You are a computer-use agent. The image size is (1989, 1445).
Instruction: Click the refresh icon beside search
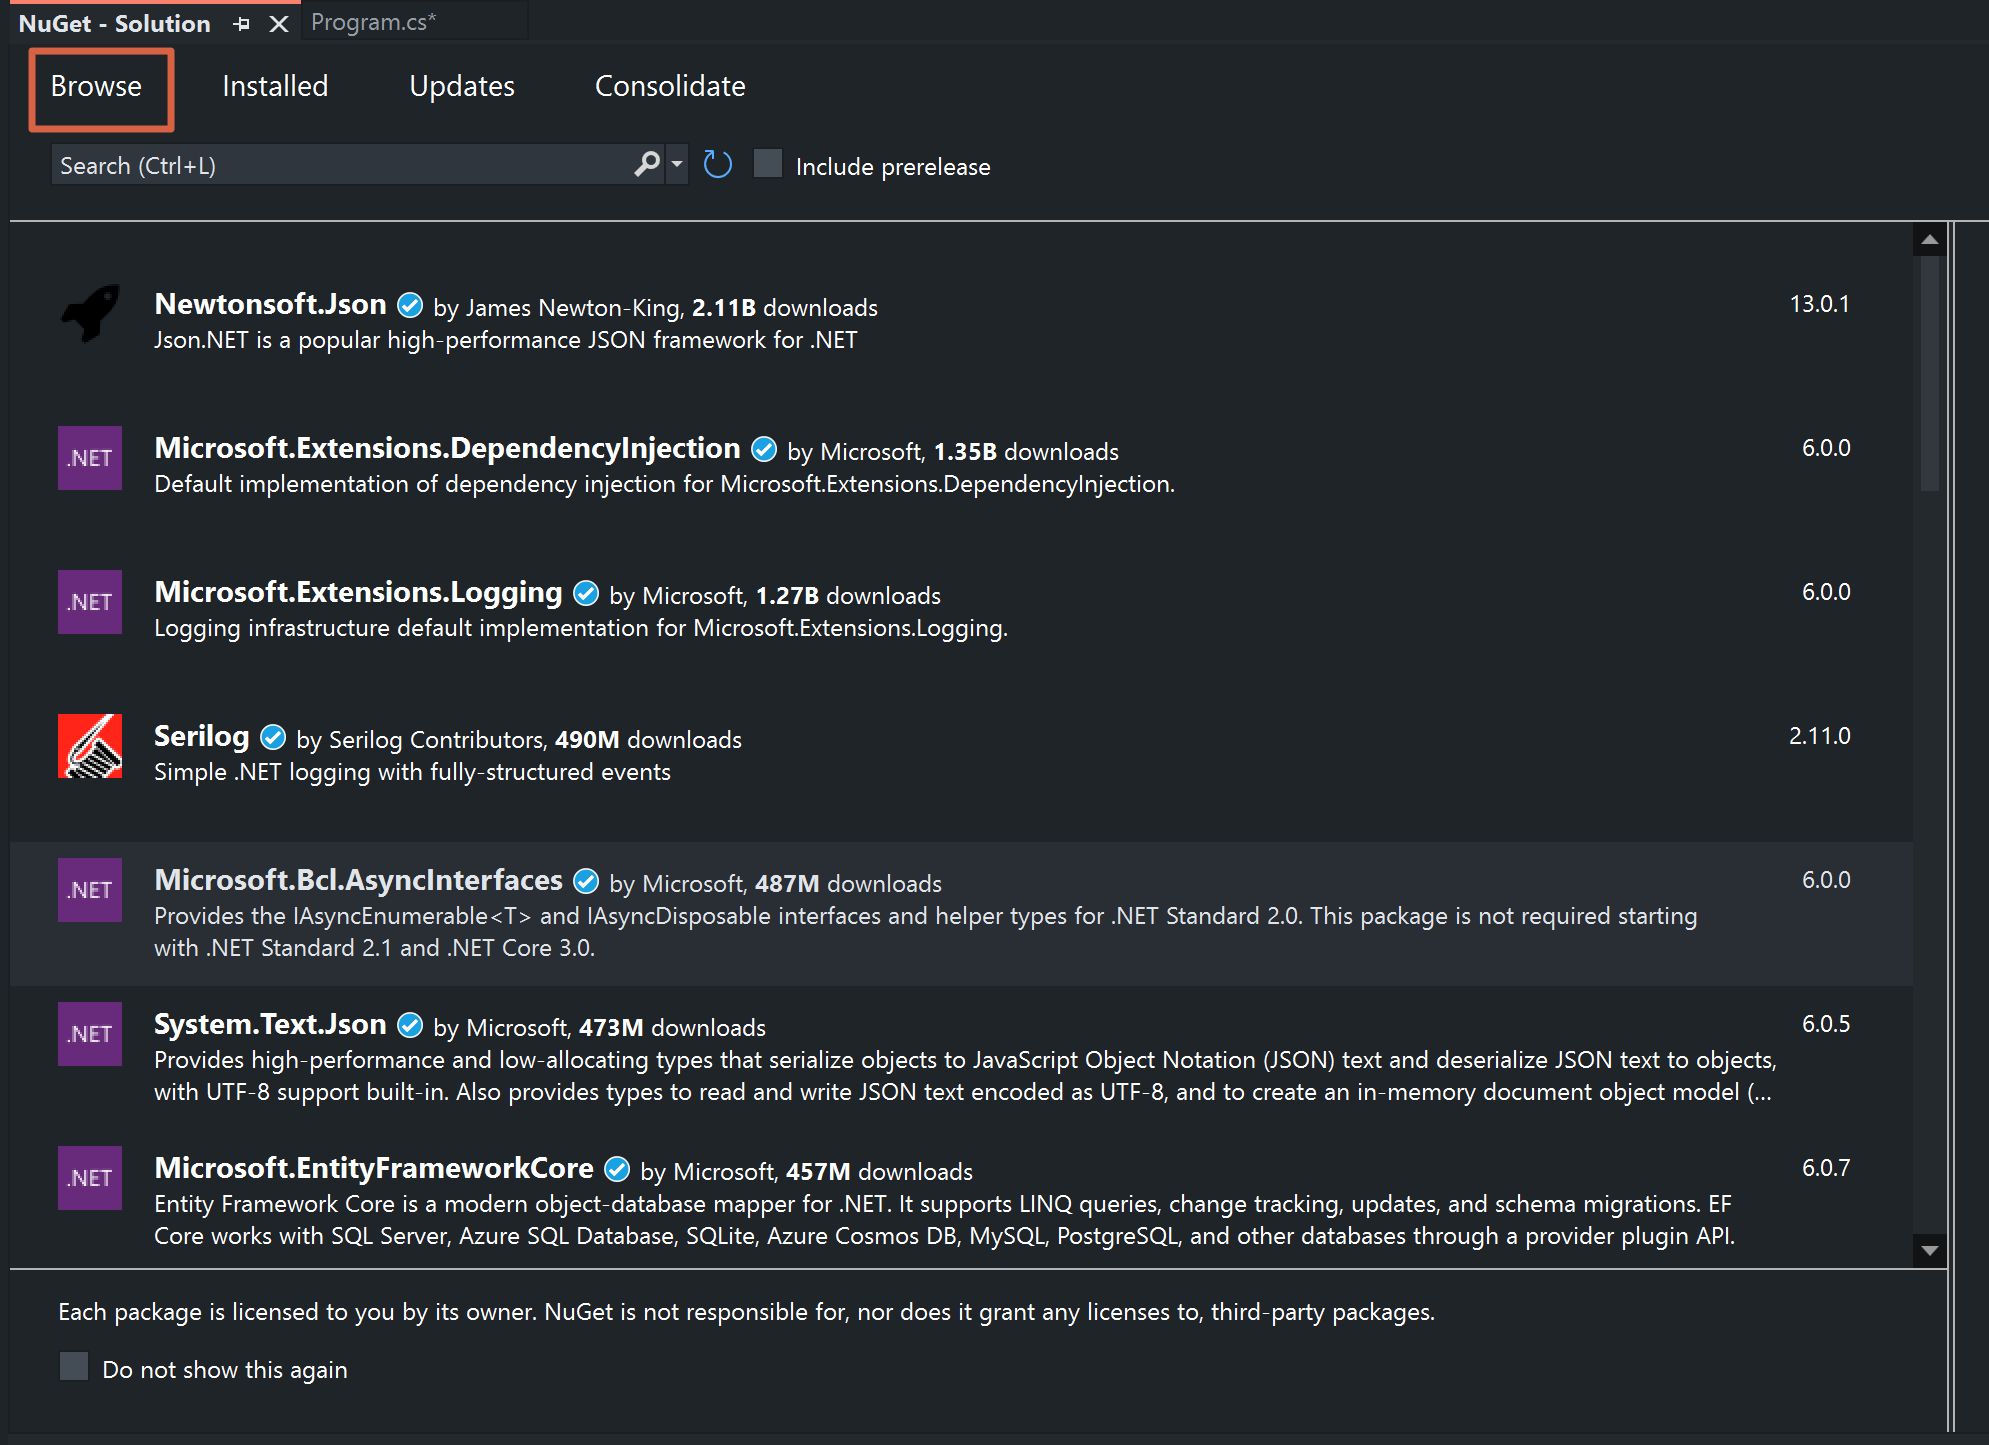718,164
